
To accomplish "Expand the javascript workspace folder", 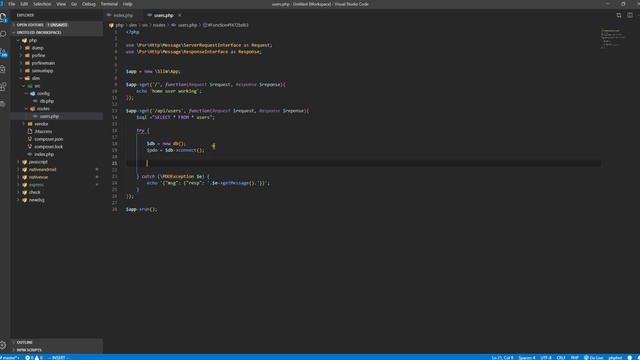I will point(57,162).
